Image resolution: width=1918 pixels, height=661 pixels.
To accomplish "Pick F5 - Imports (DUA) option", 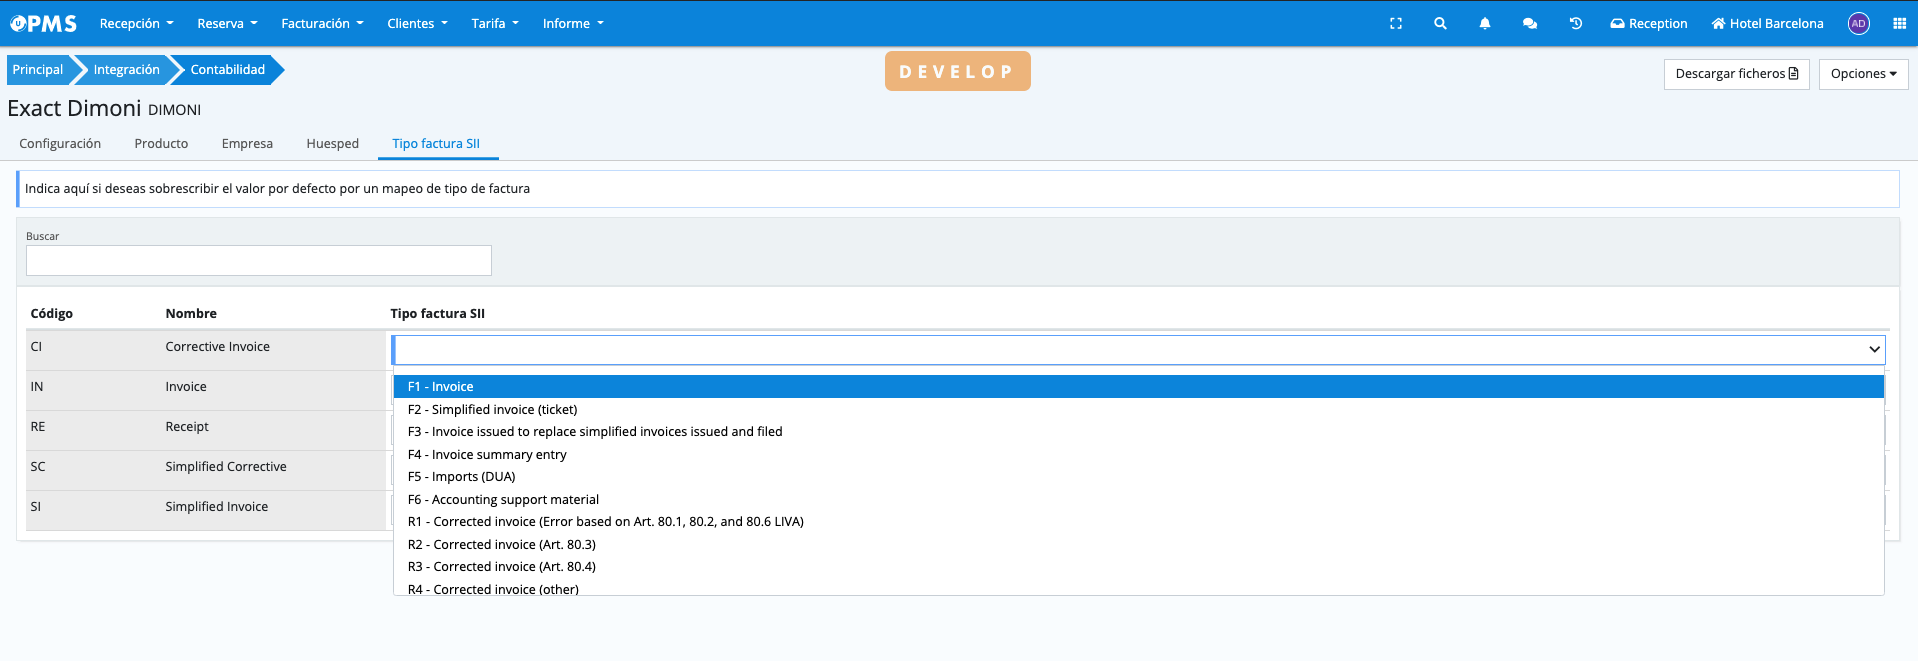I will pyautogui.click(x=461, y=477).
